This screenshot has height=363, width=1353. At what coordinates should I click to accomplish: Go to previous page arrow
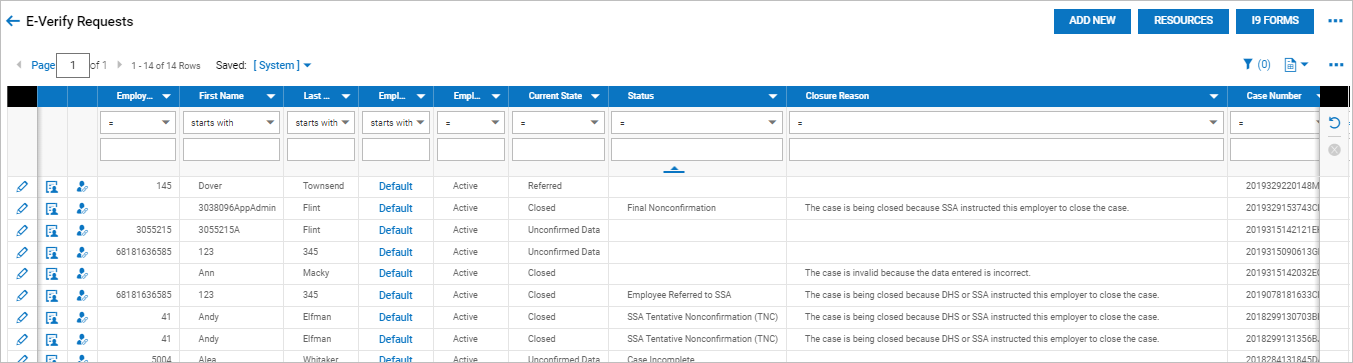[x=19, y=65]
